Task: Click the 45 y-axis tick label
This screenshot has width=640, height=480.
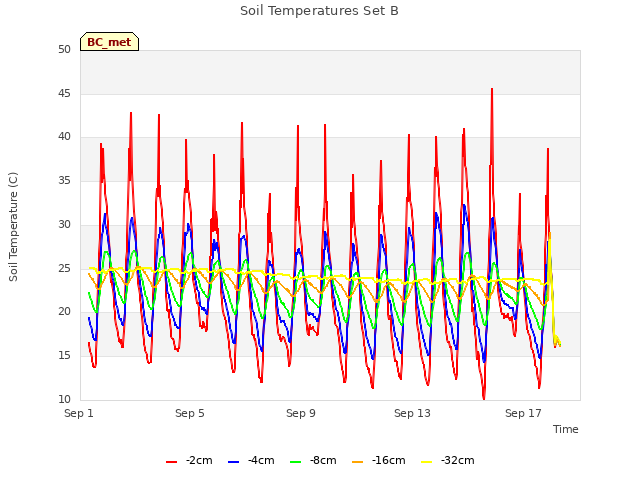Action: coord(64,93)
